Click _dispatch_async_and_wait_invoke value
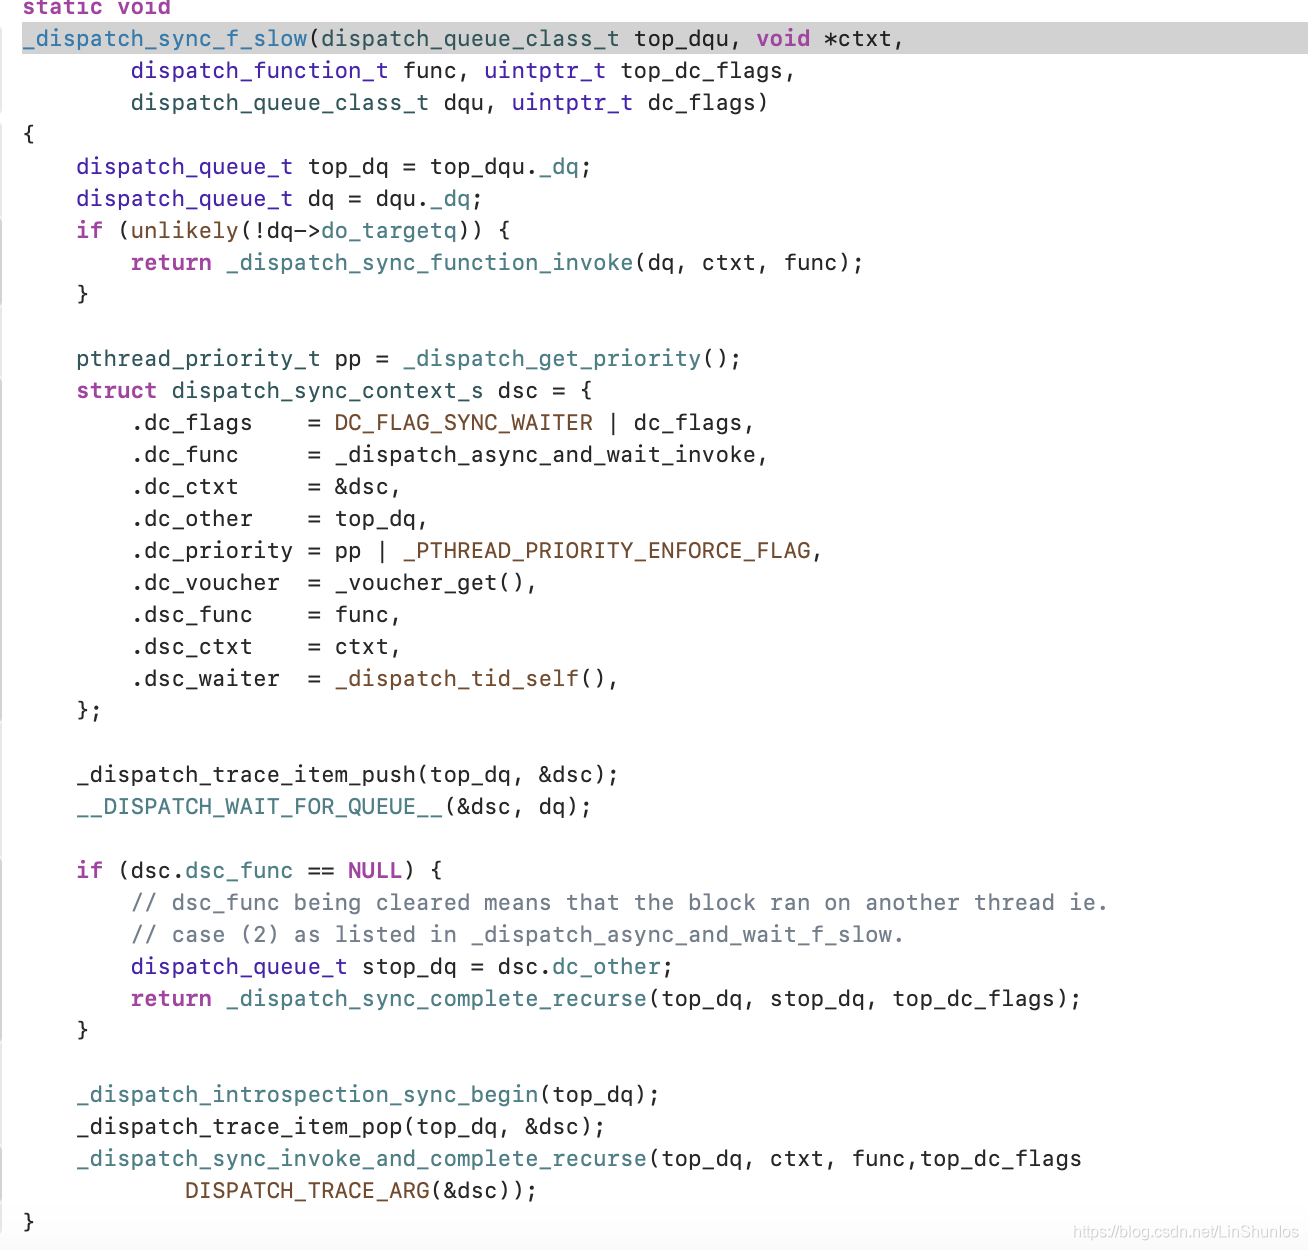1308x1250 pixels. pos(545,455)
